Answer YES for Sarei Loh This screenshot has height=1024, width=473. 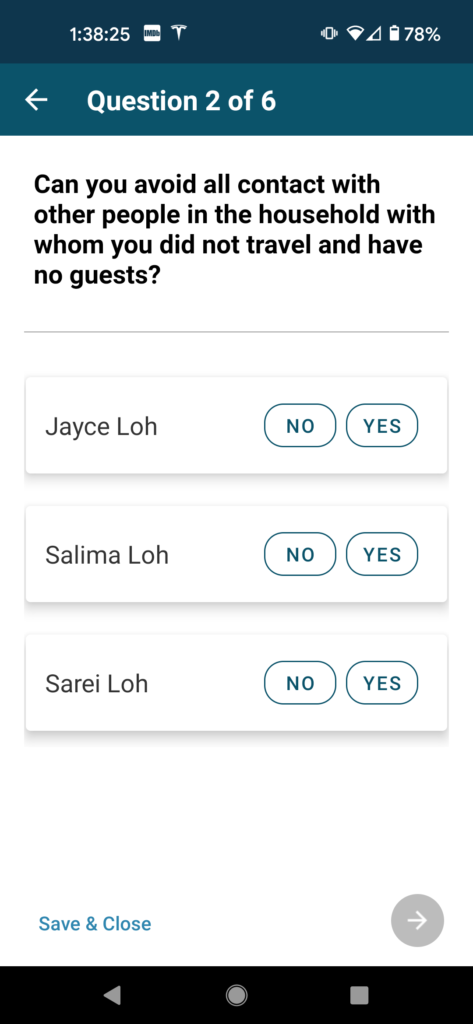382,683
